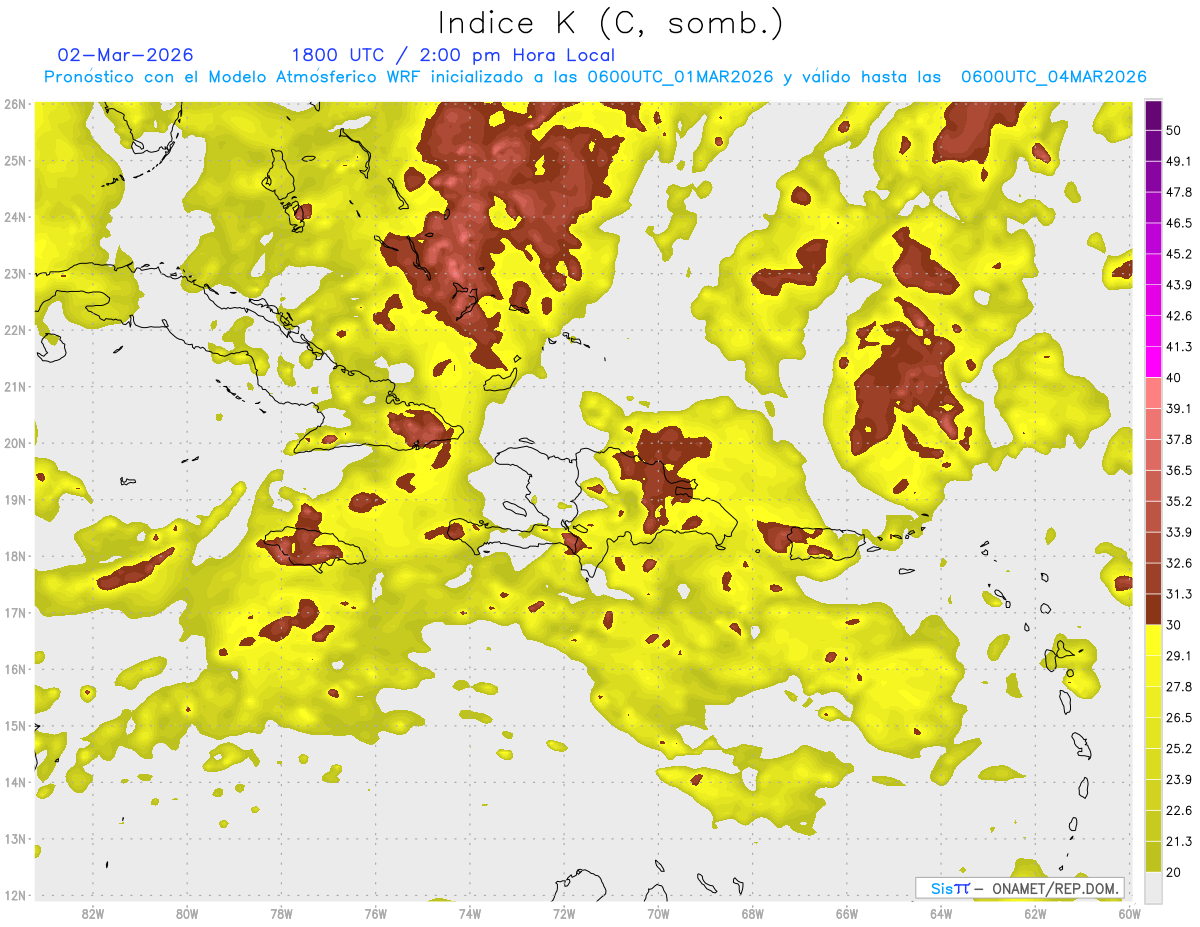Click the '68W' longitude label
The height and width of the screenshot is (927, 1200).
pos(753,914)
